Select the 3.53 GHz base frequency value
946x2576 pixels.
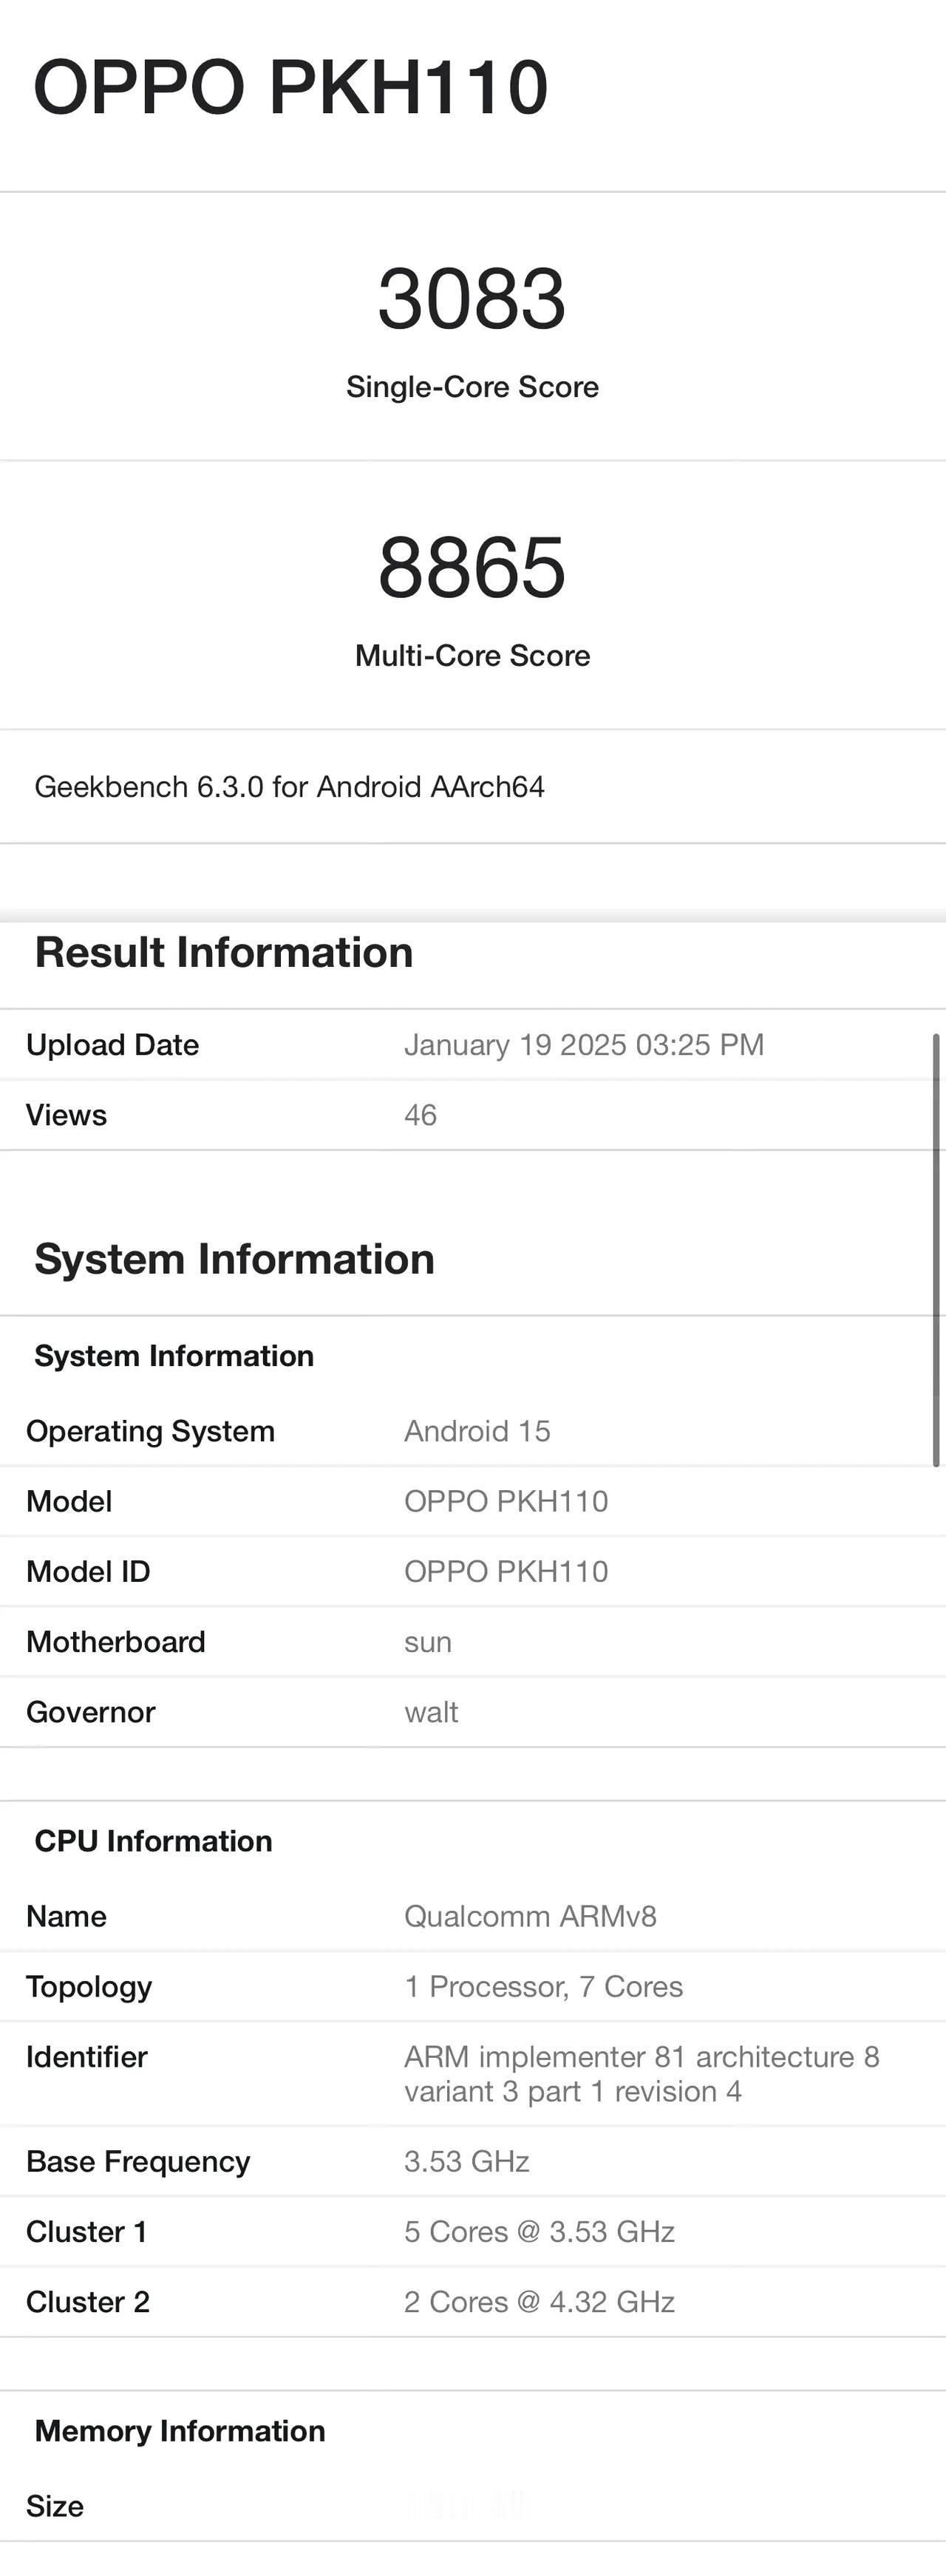(467, 2162)
